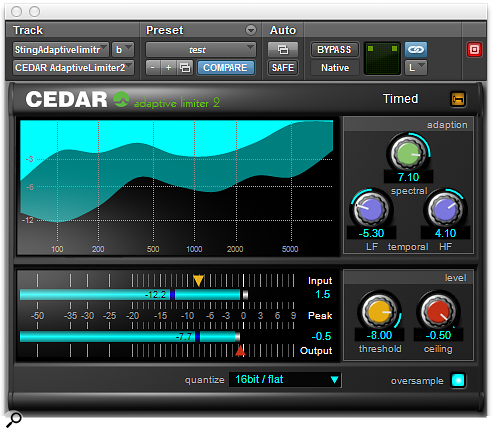
Task: Click the adaption panel title
Action: 447,125
